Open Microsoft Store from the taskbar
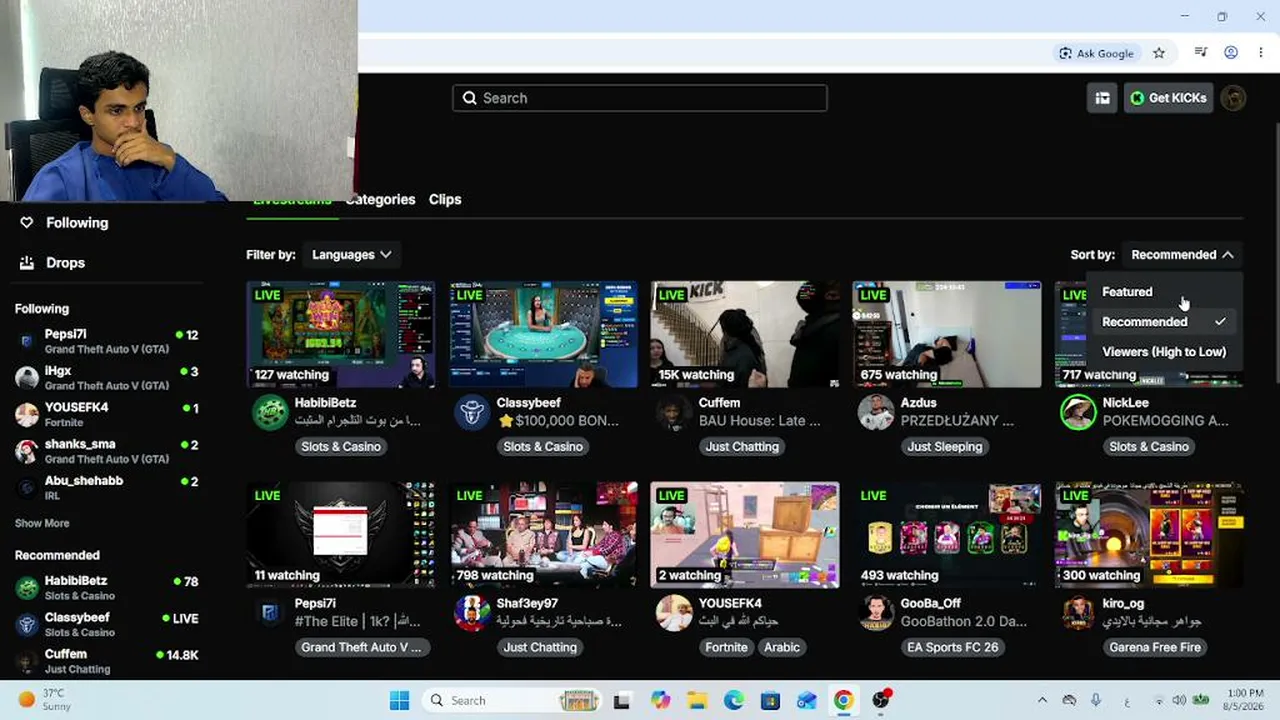Screen dimensions: 1280x720 pyautogui.click(x=770, y=700)
